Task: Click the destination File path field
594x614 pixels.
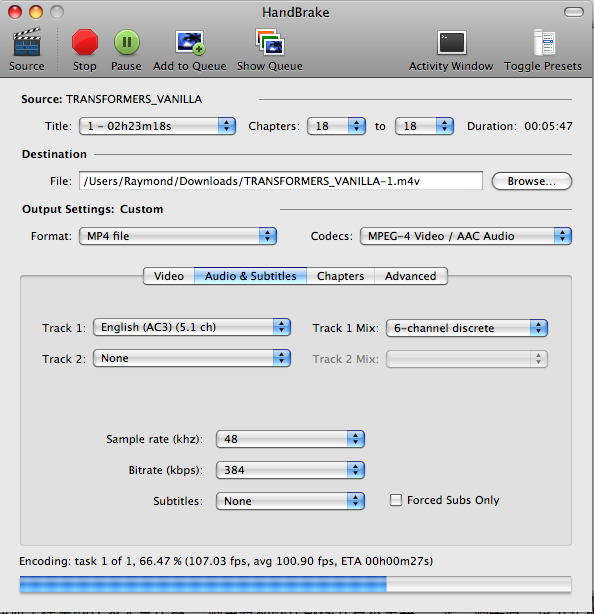Action: 281,181
